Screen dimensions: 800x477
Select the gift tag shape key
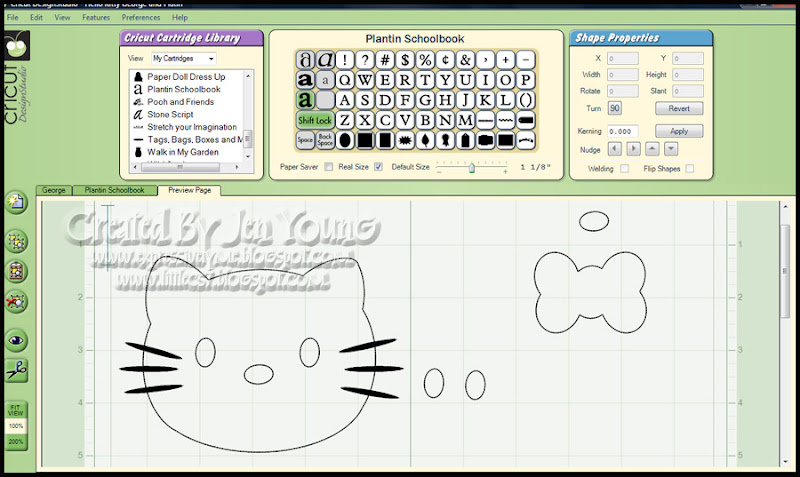point(465,140)
